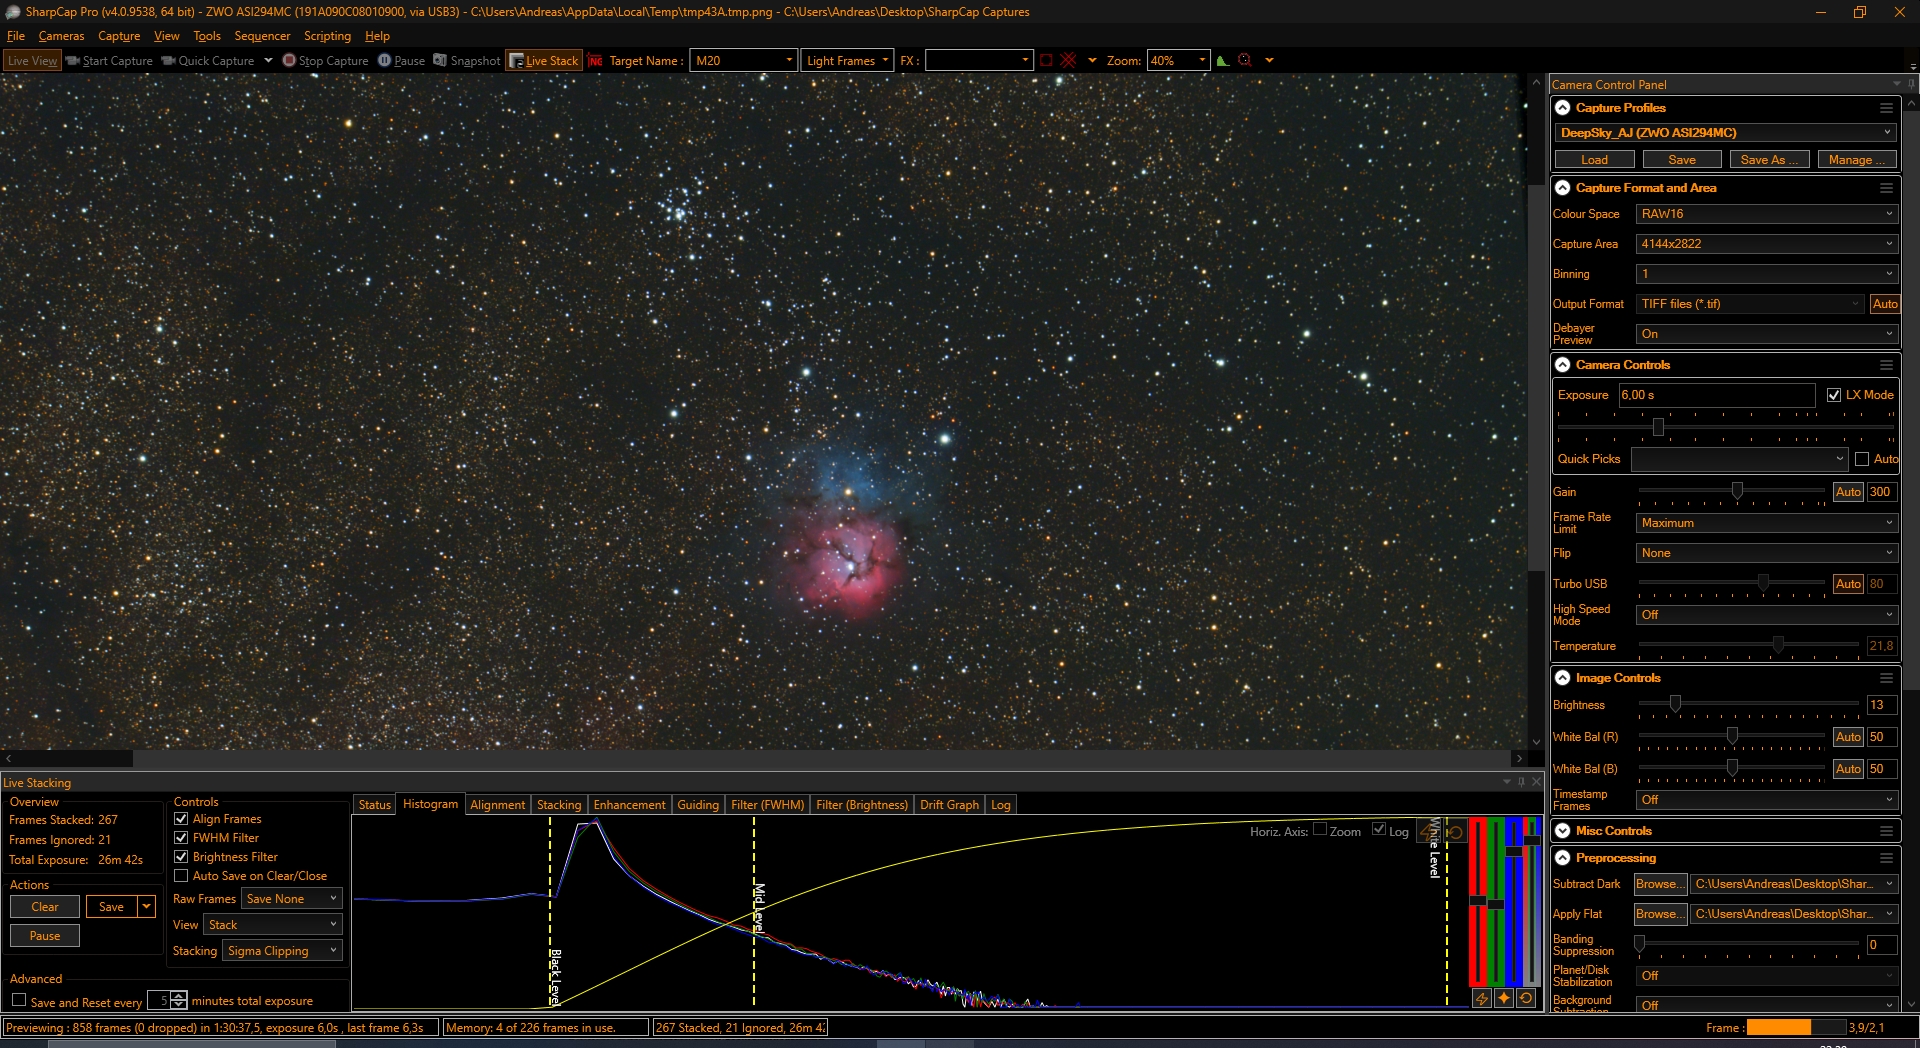The width and height of the screenshot is (1920, 1048).
Task: Collapse the Capture Profiles section
Action: (x=1563, y=108)
